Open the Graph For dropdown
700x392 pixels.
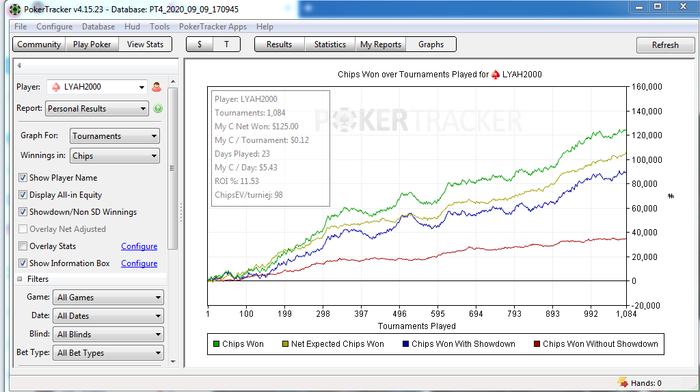pyautogui.click(x=115, y=136)
